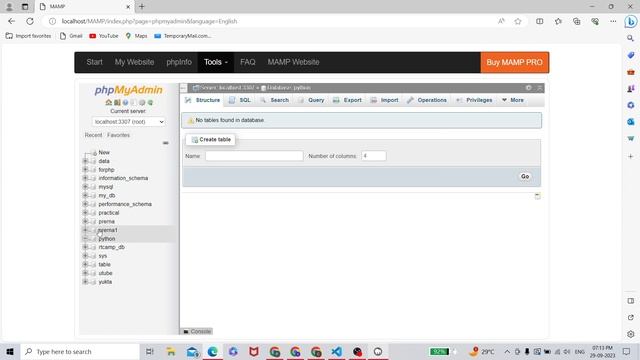Add new sidebar app plus icon
The width and height of the screenshot is (640, 360).
631,156
